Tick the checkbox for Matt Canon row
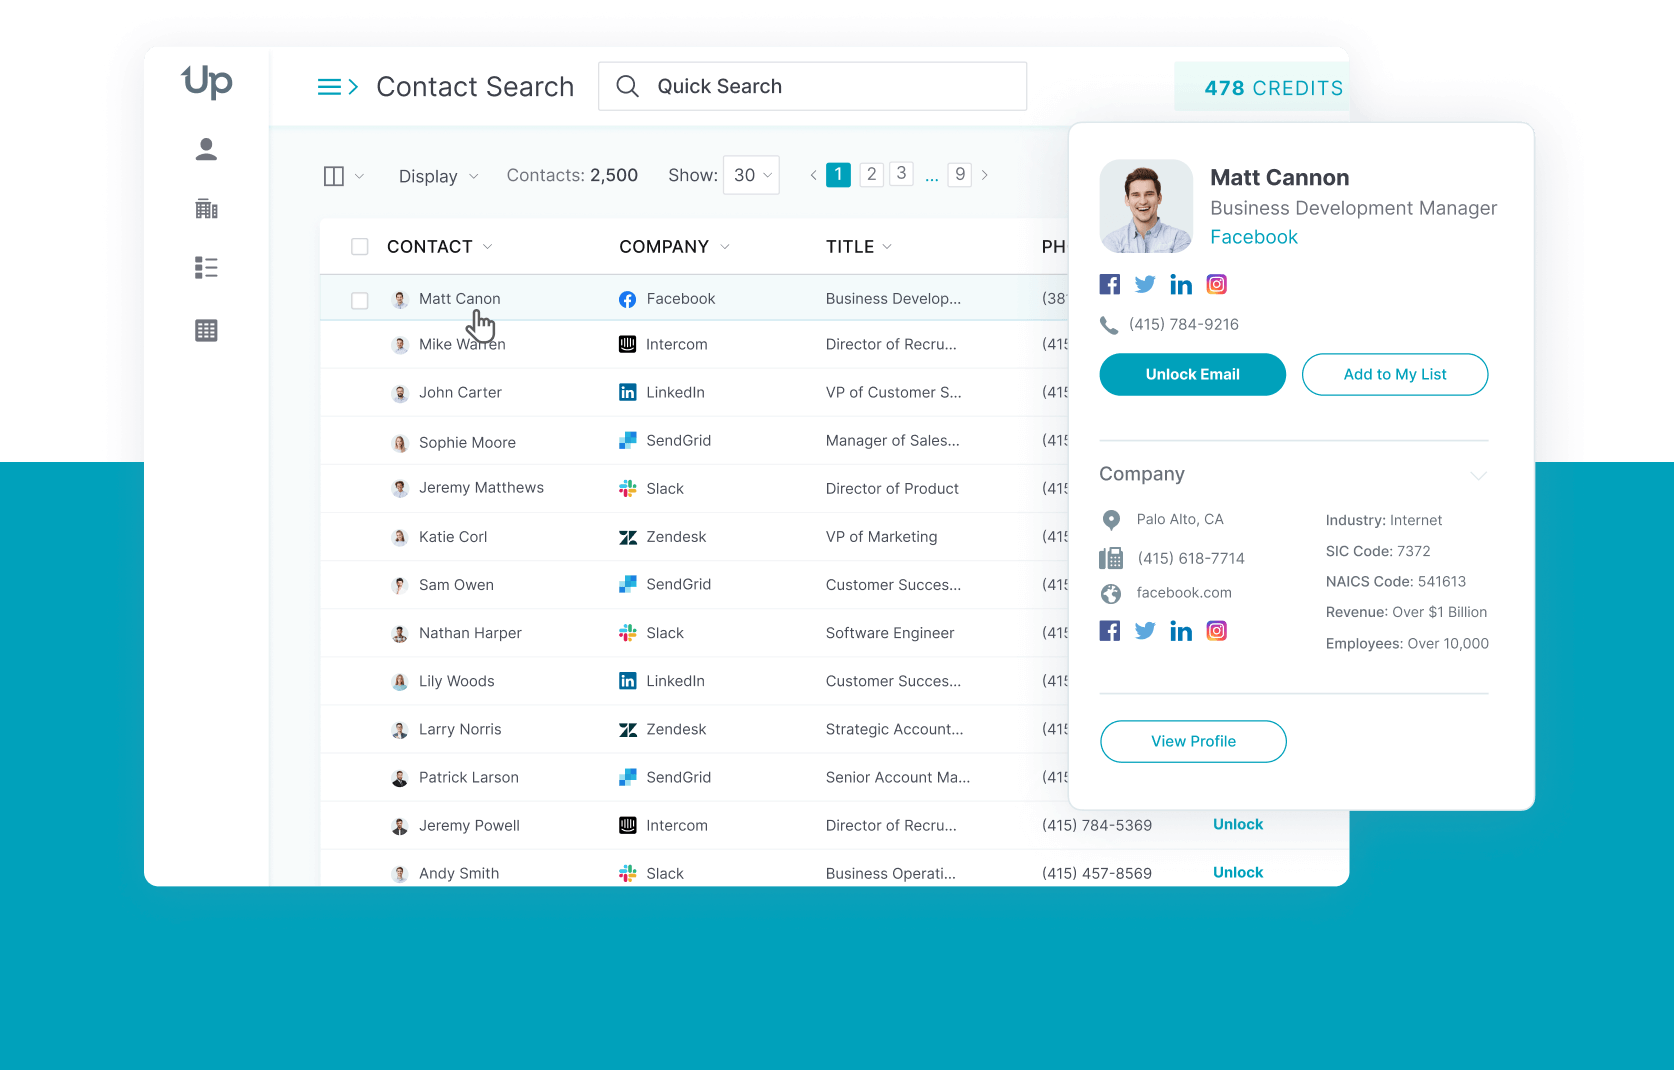The height and width of the screenshot is (1070, 1674). click(x=360, y=300)
